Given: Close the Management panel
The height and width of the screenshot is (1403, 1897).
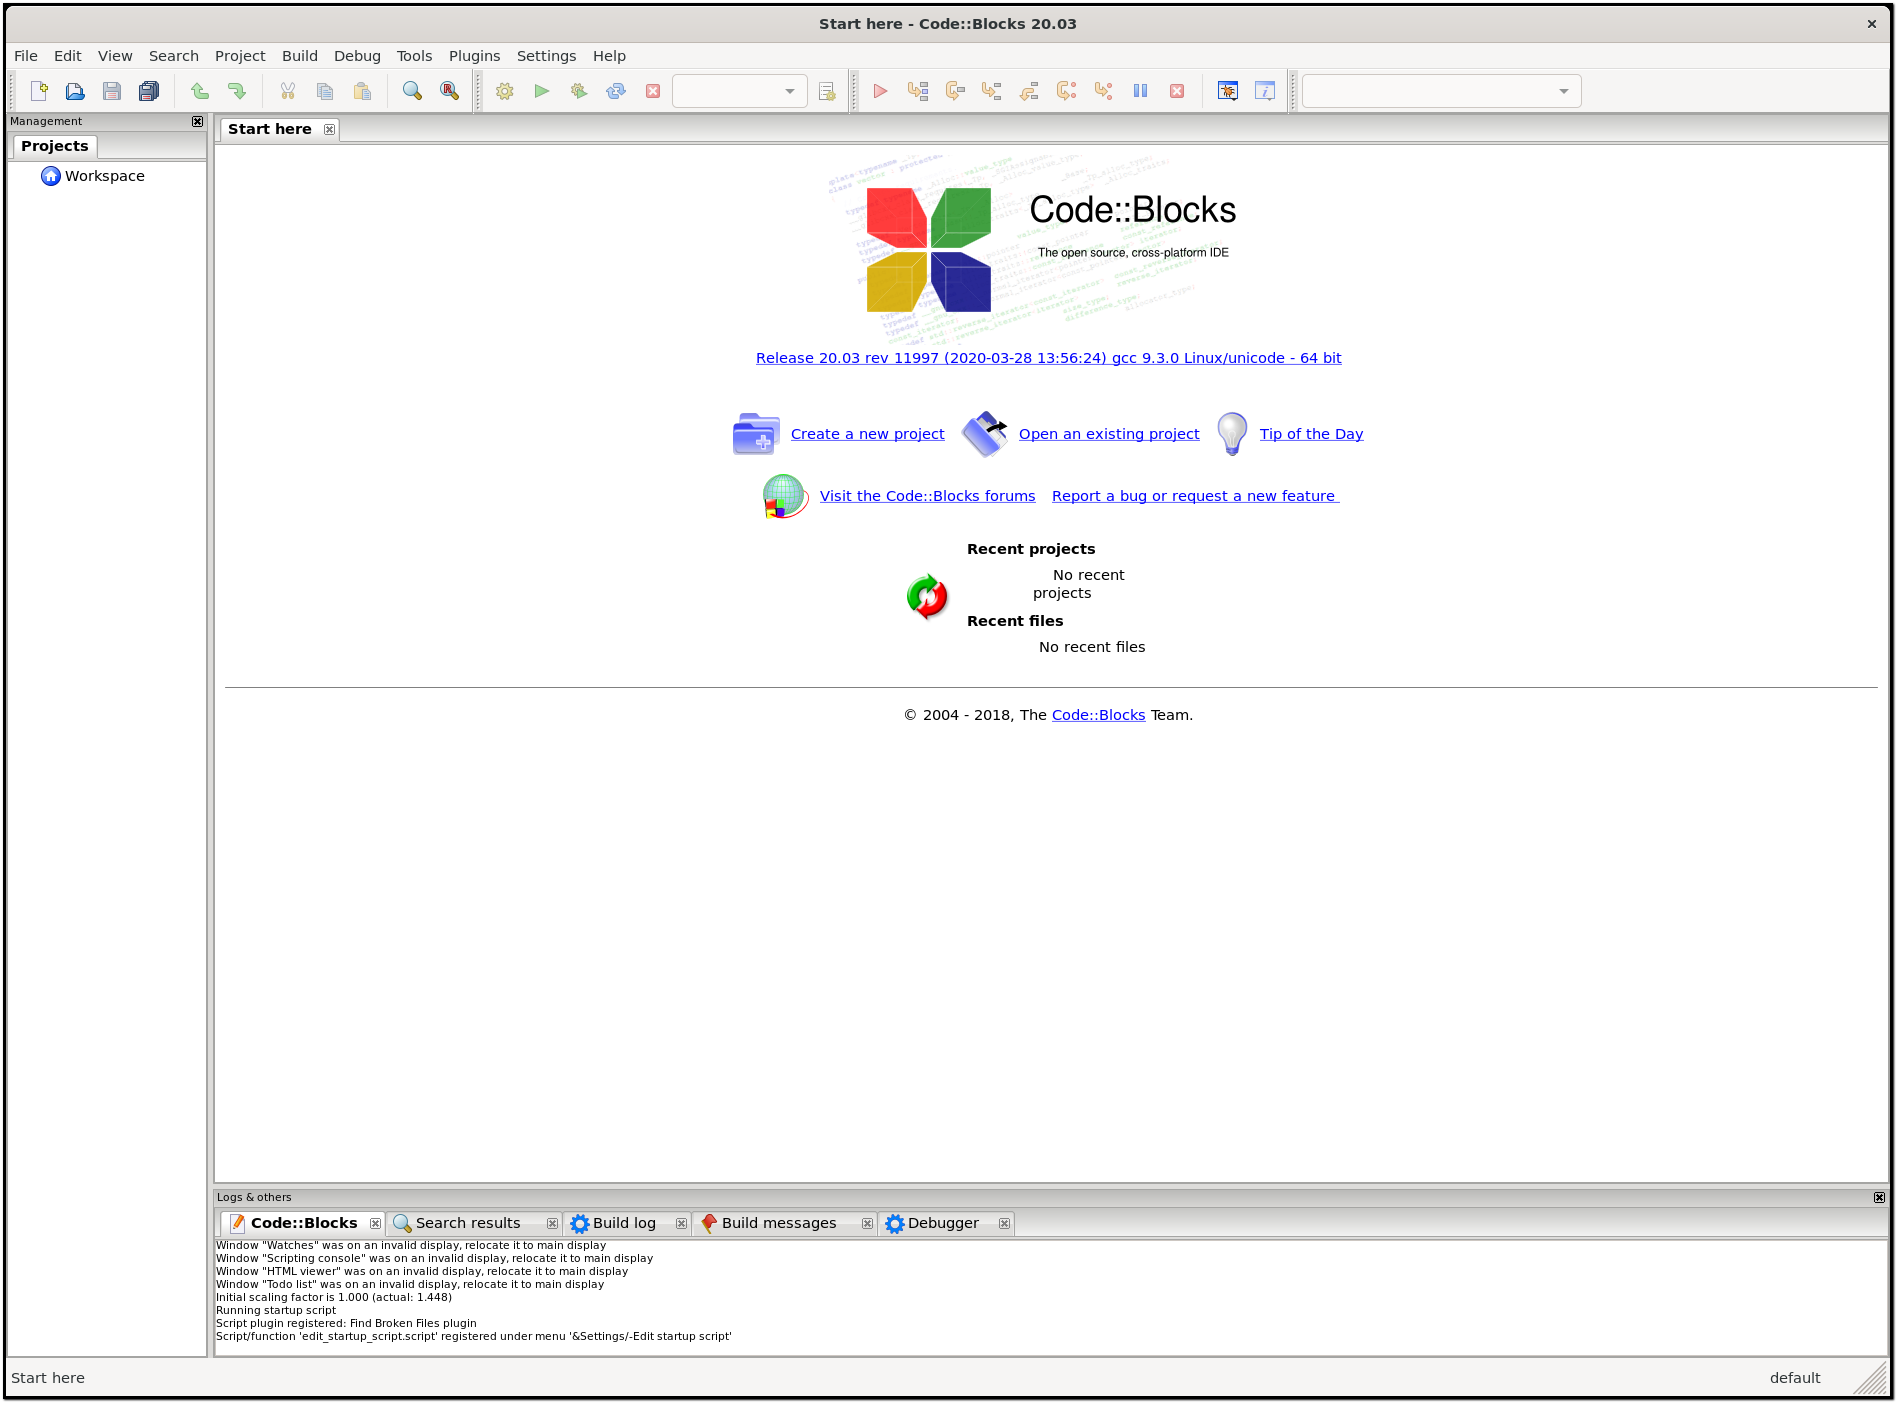Looking at the screenshot, I should coord(197,121).
